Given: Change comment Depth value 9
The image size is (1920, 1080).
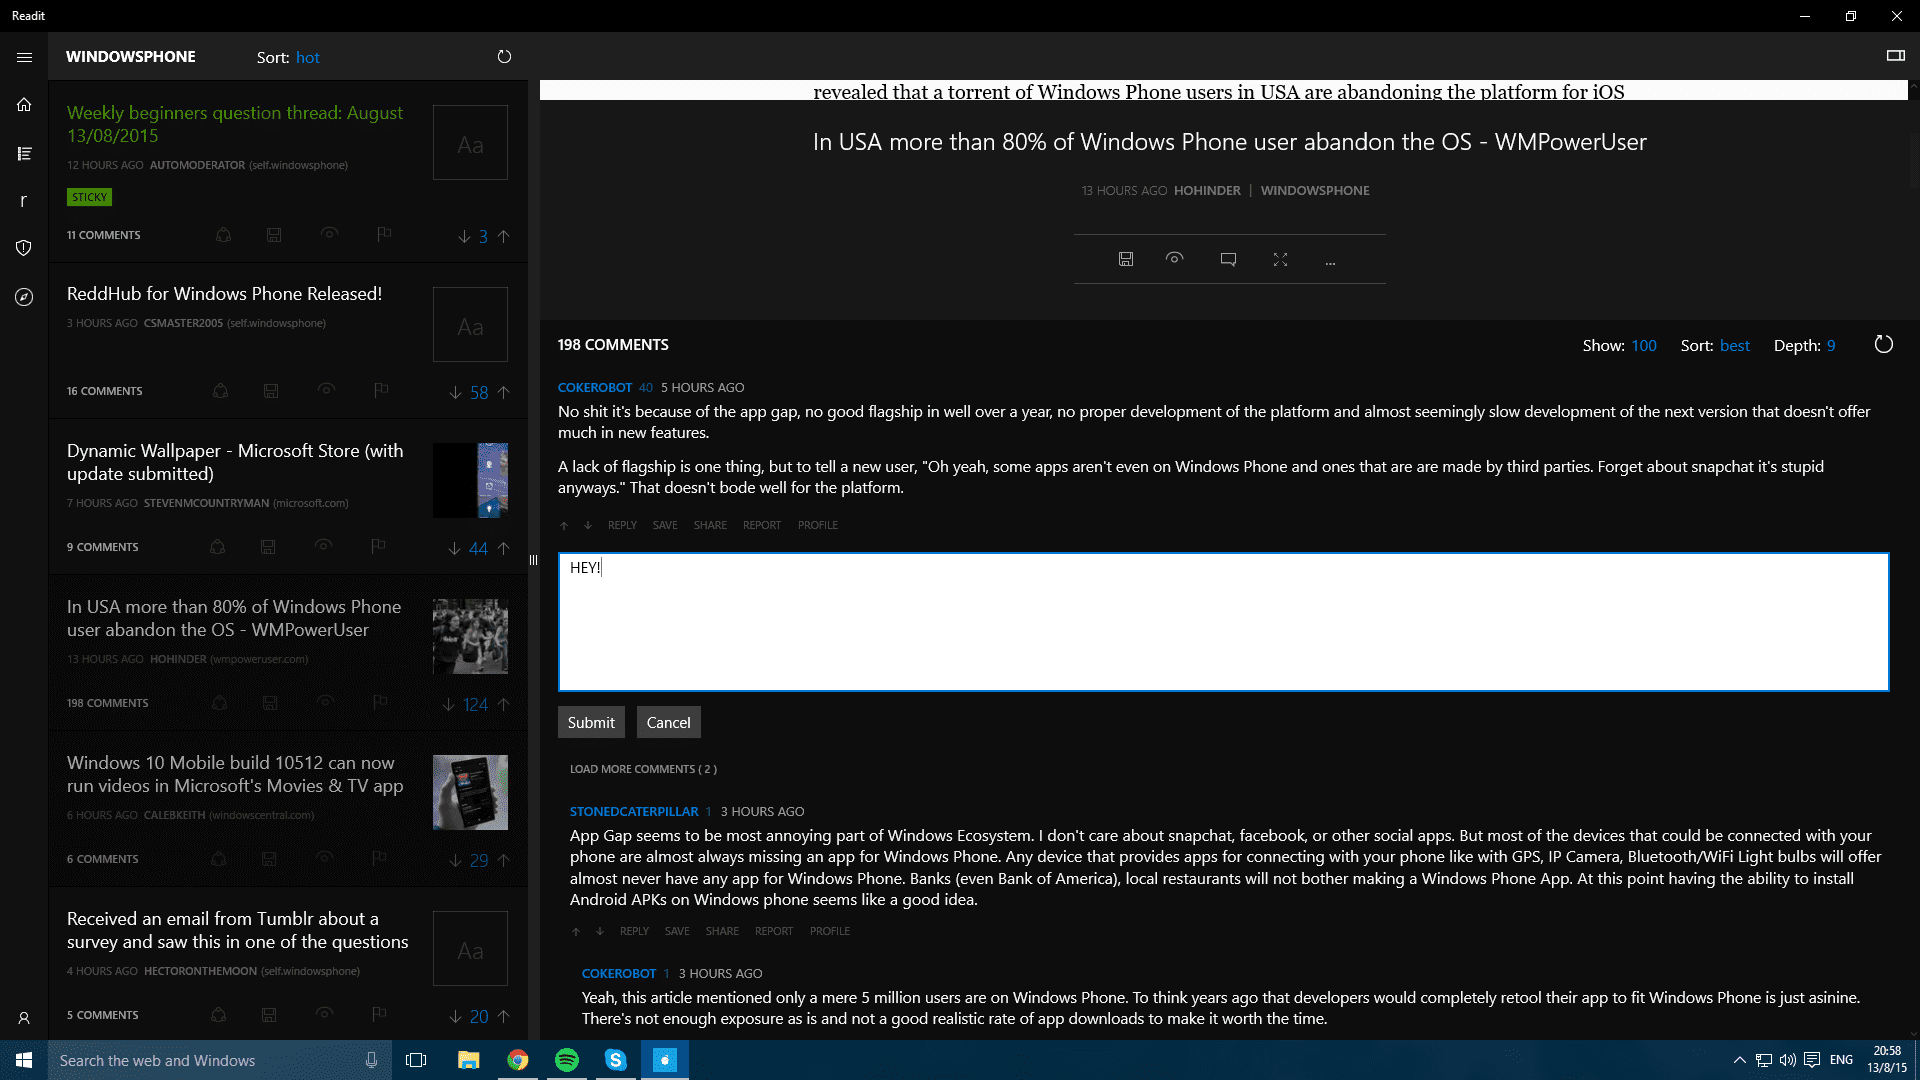Looking at the screenshot, I should pos(1831,345).
